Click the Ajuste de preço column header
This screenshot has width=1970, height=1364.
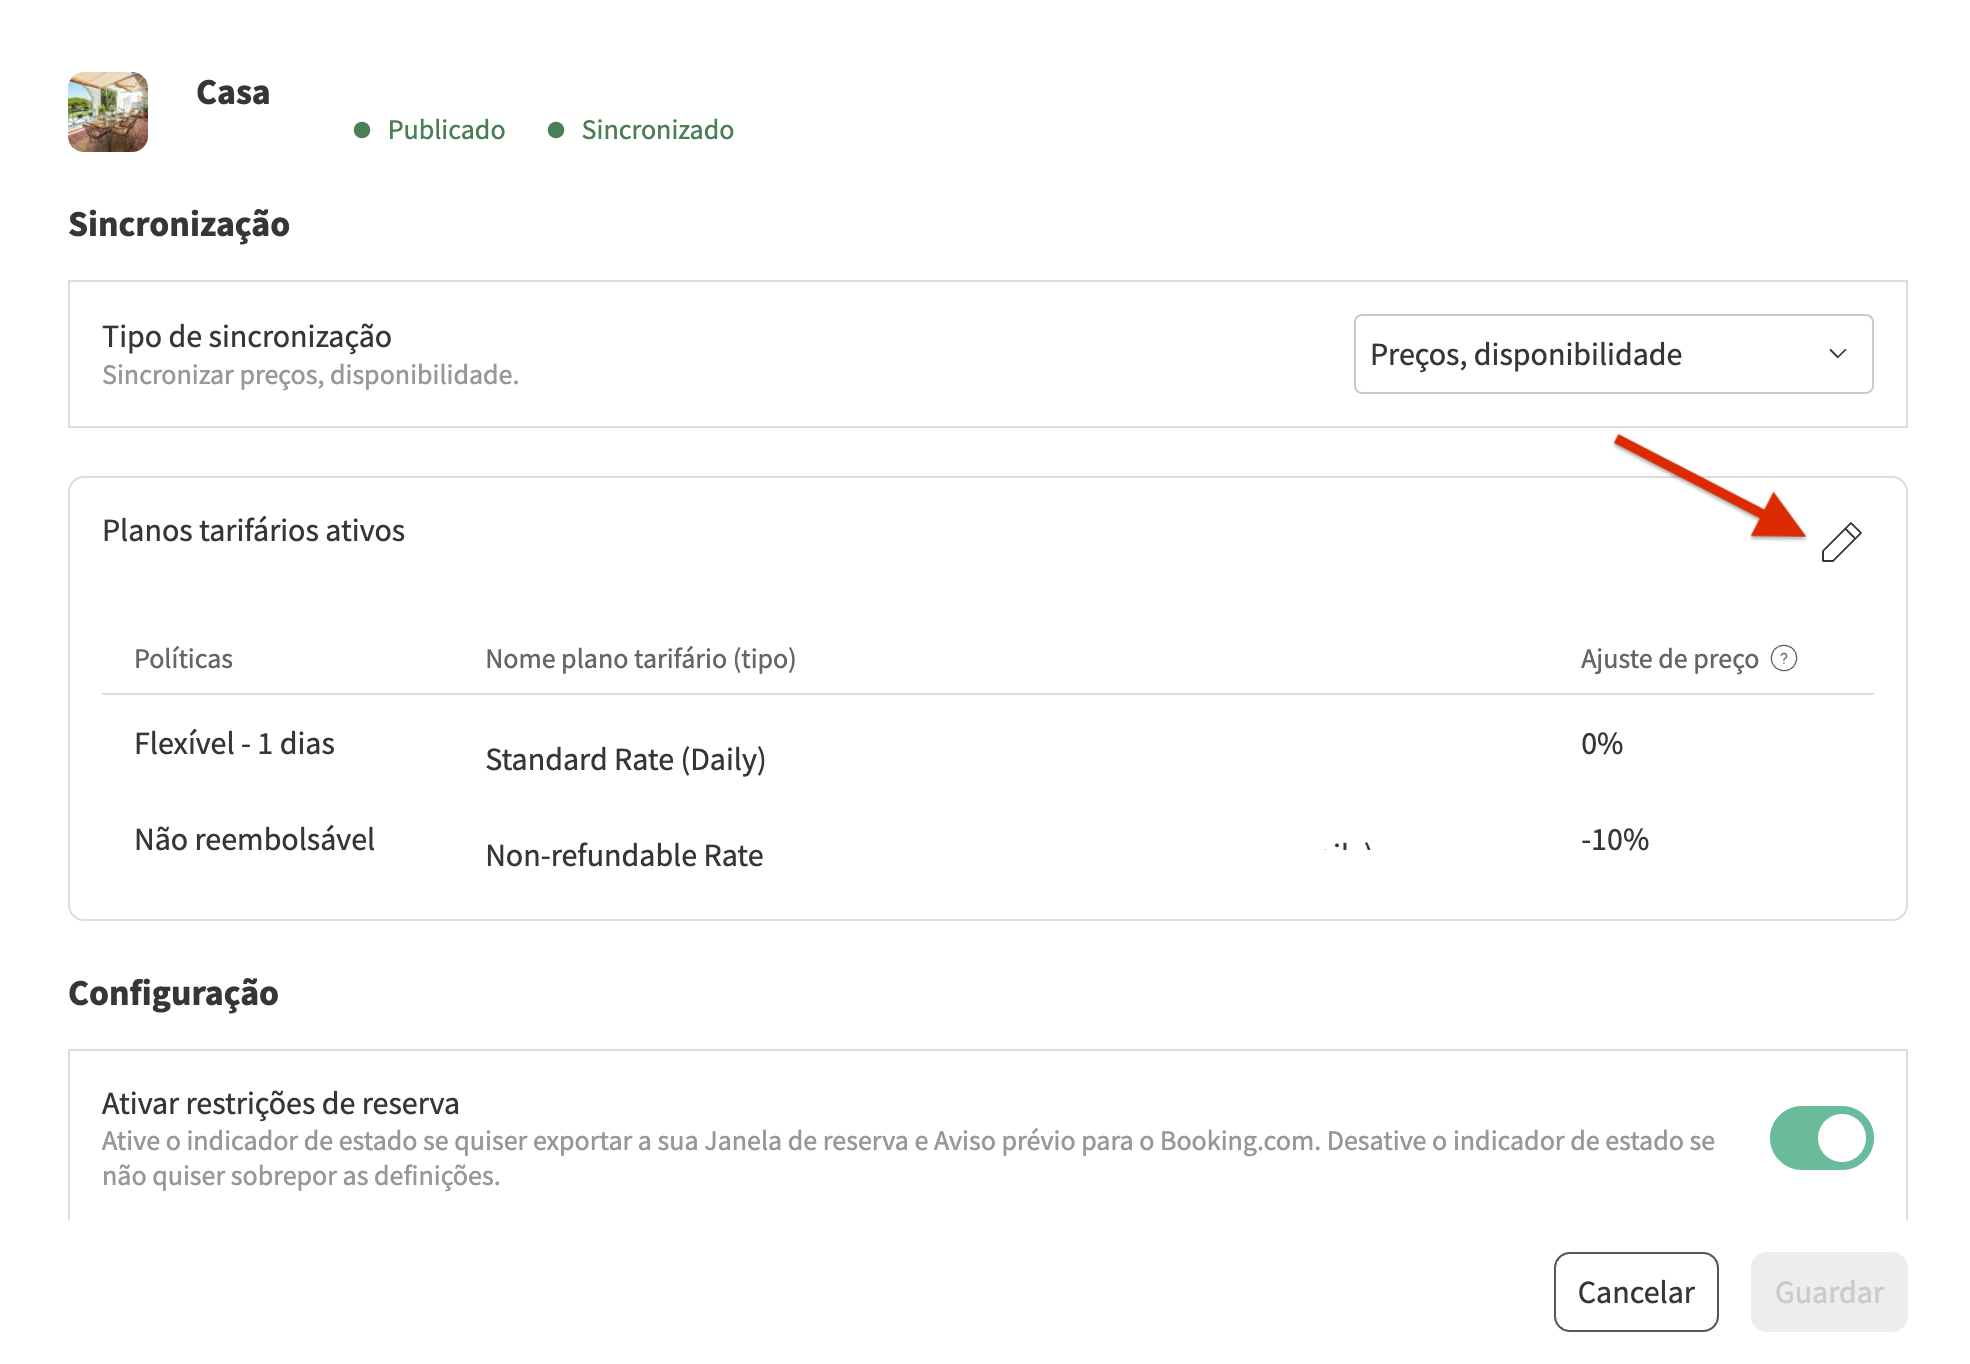(1668, 658)
